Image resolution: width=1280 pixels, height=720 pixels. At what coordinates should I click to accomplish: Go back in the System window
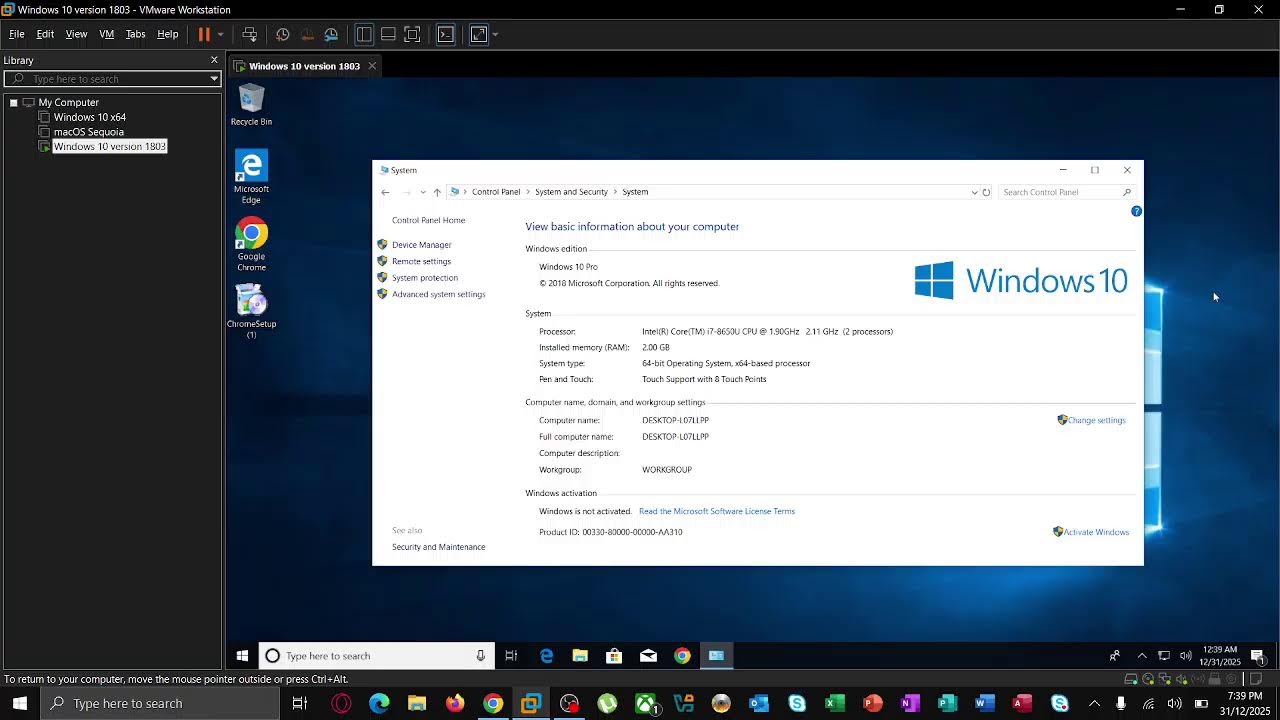(385, 192)
